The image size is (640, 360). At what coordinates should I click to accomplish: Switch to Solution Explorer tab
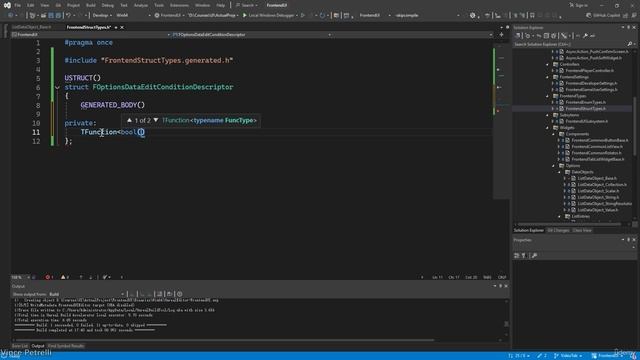click(x=529, y=231)
